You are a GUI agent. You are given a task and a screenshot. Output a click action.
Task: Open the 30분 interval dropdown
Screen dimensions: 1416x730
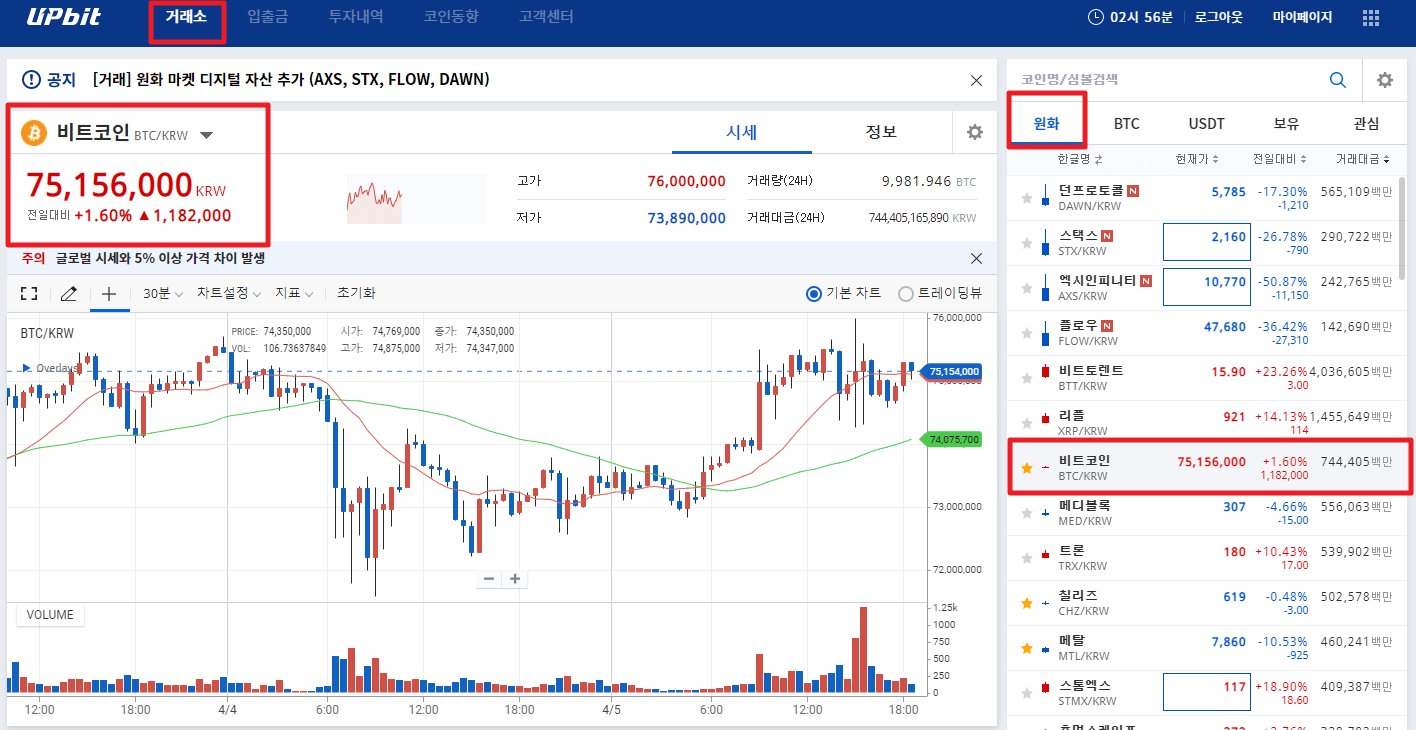point(163,293)
